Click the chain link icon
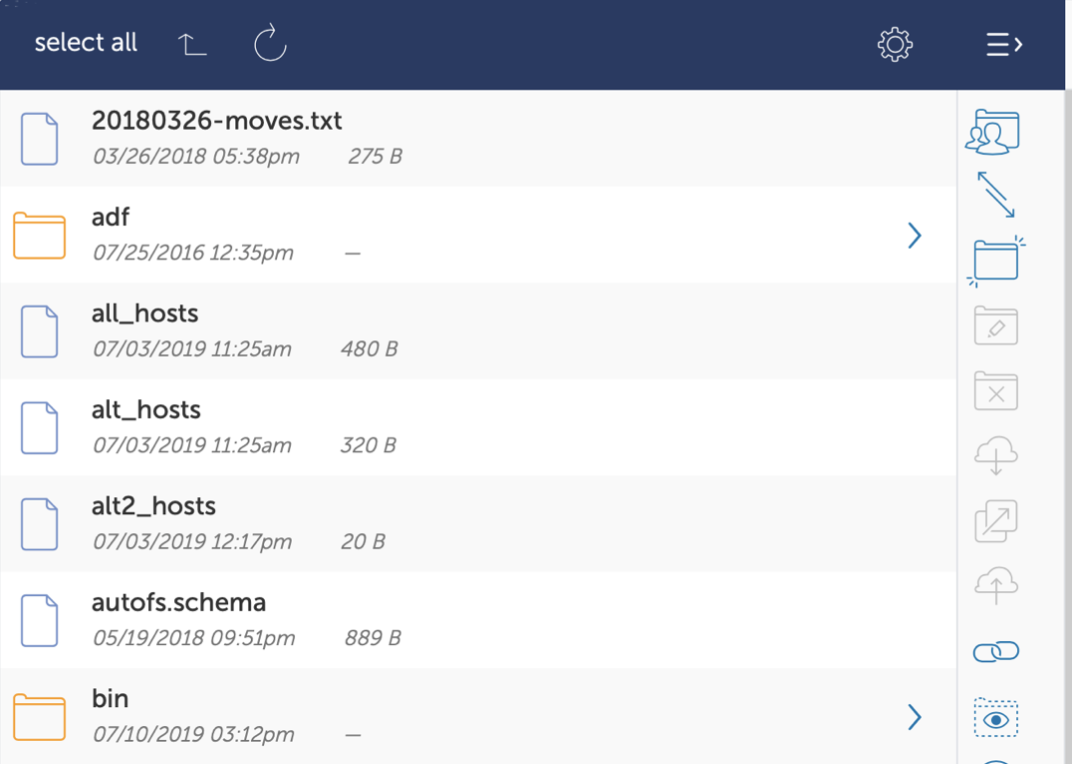This screenshot has height=764, width=1072. [x=996, y=652]
